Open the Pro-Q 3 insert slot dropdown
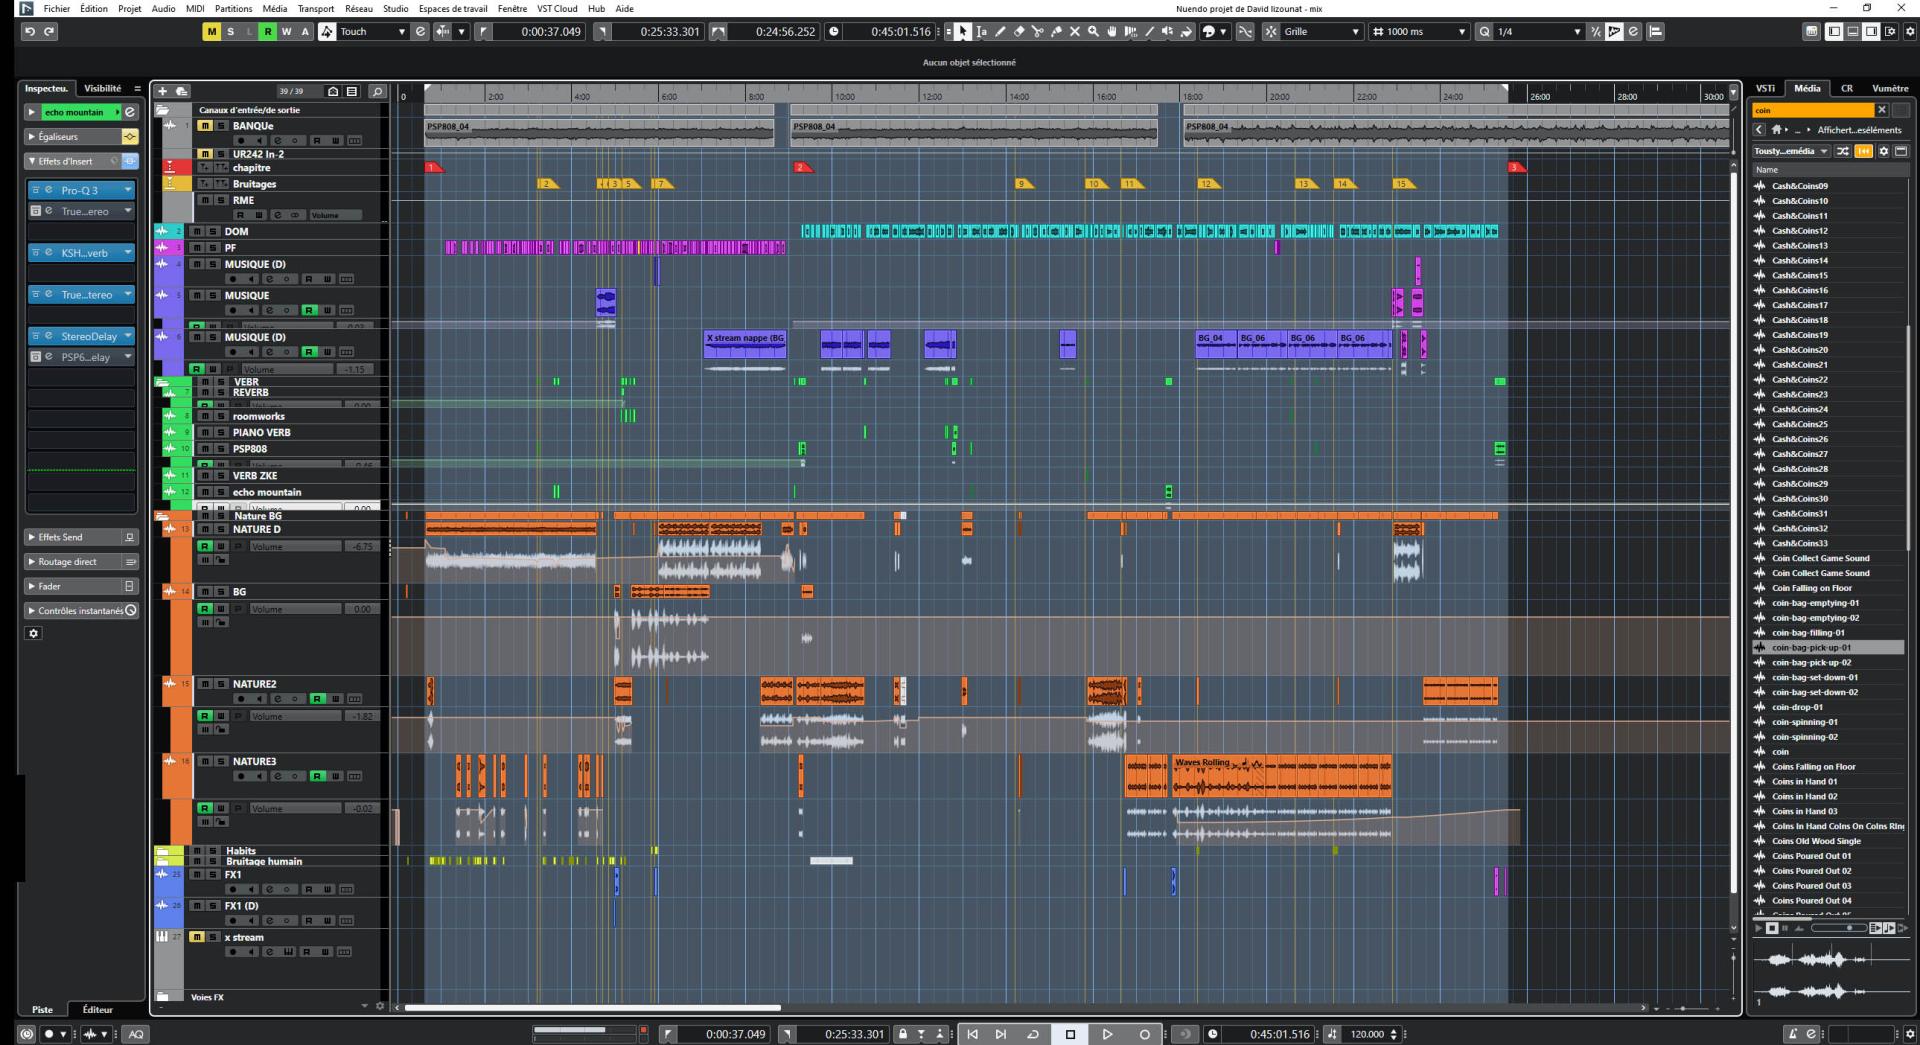The height and width of the screenshot is (1045, 1920). 128,190
